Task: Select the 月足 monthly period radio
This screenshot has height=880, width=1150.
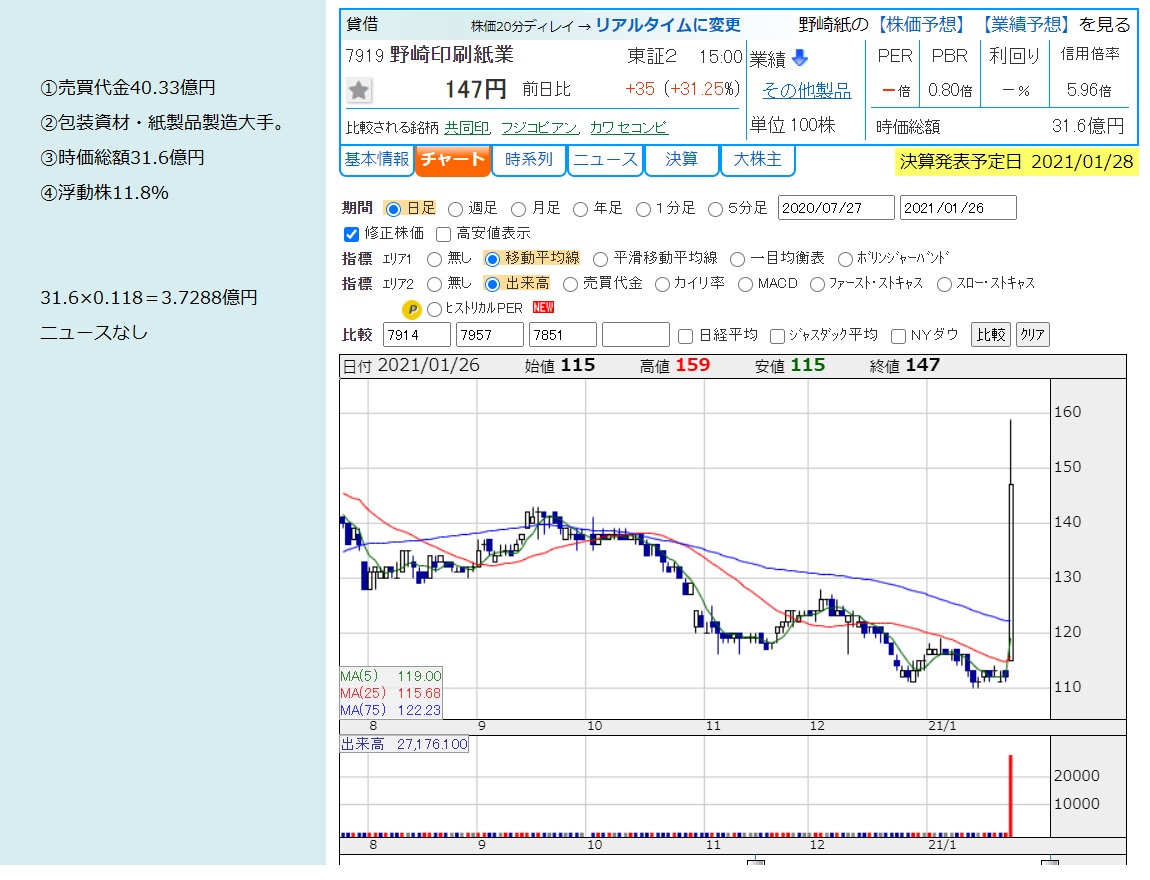Action: click(519, 209)
